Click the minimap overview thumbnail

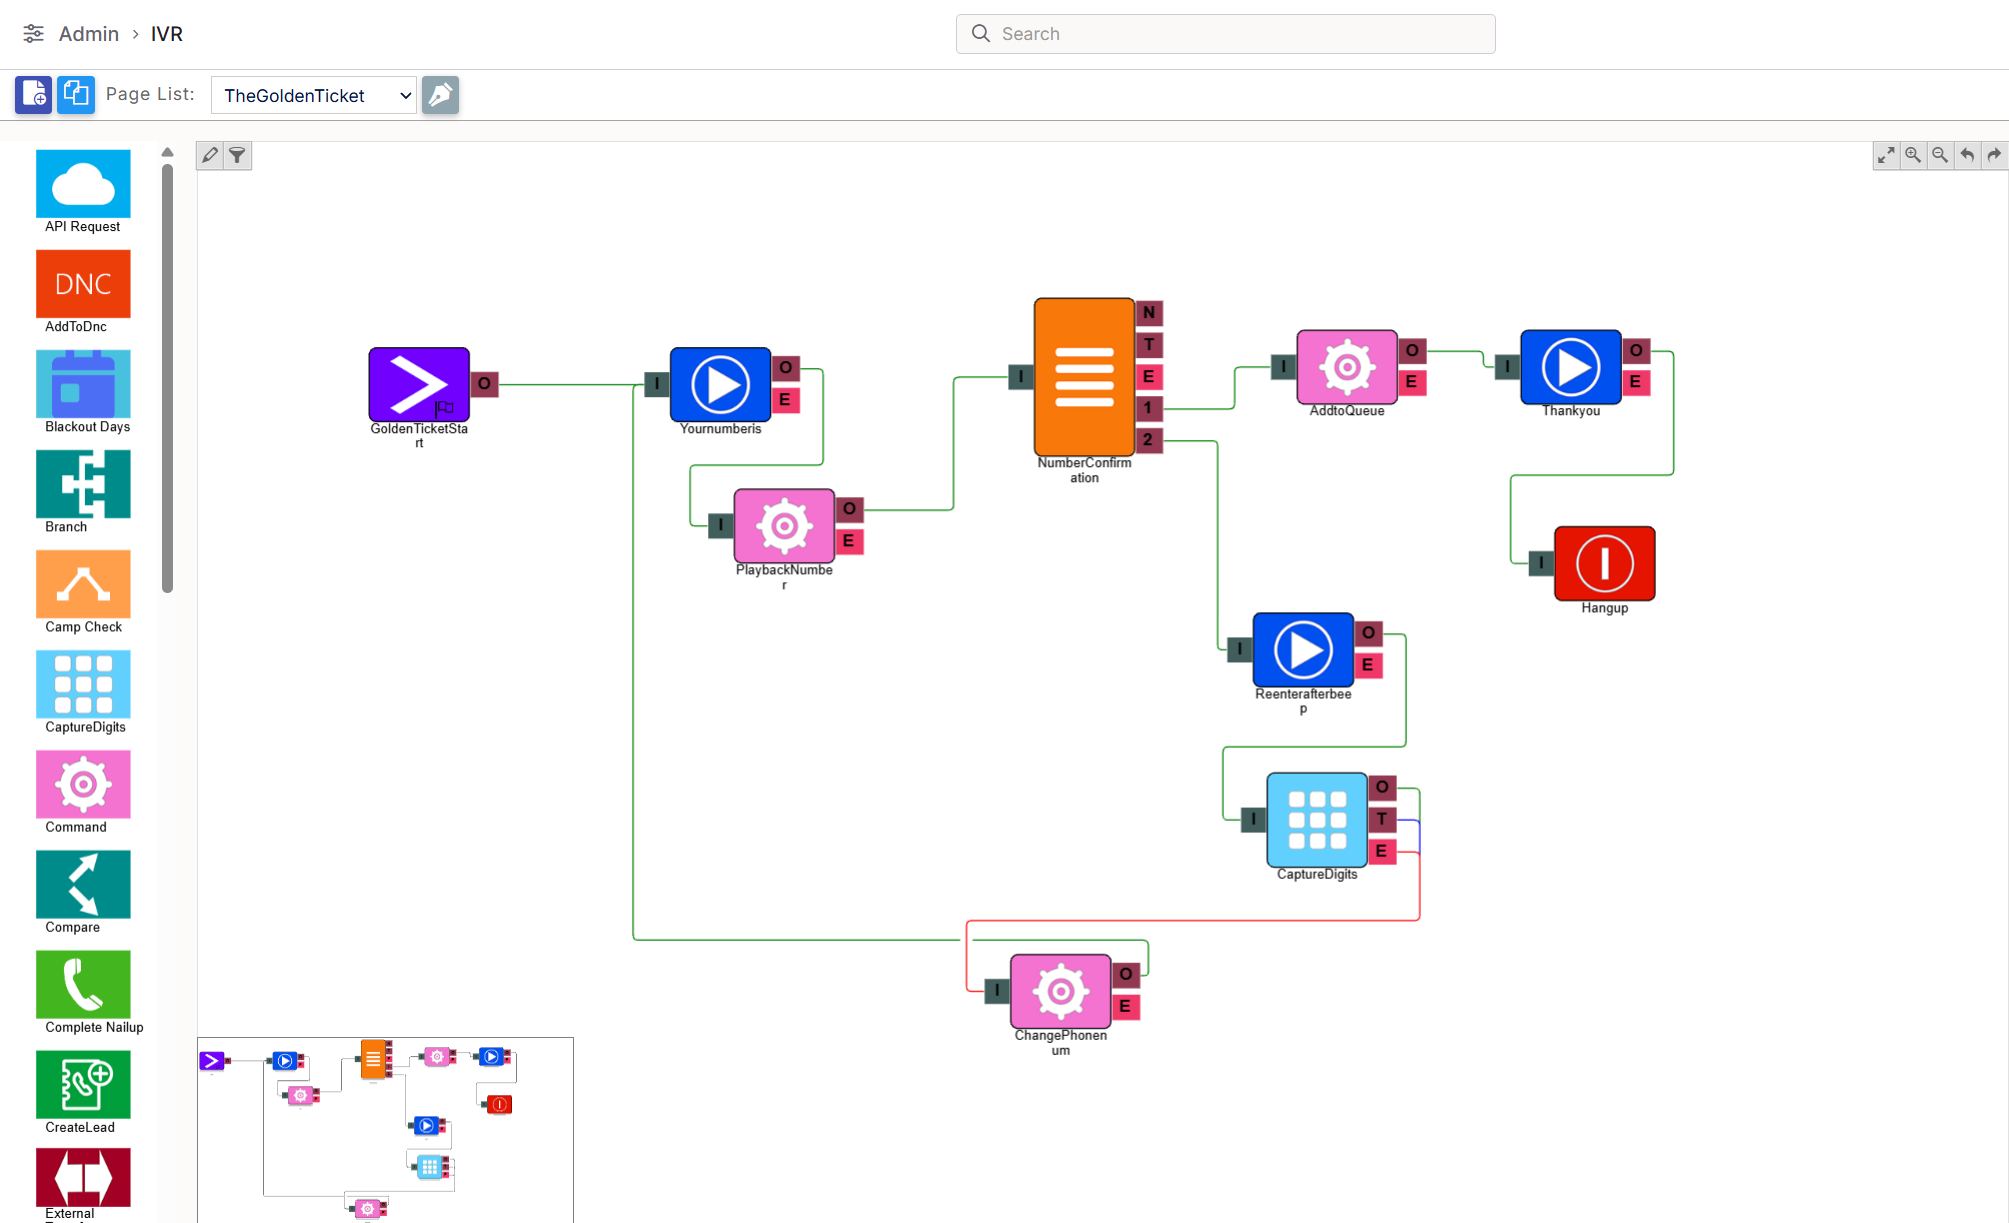point(385,1129)
